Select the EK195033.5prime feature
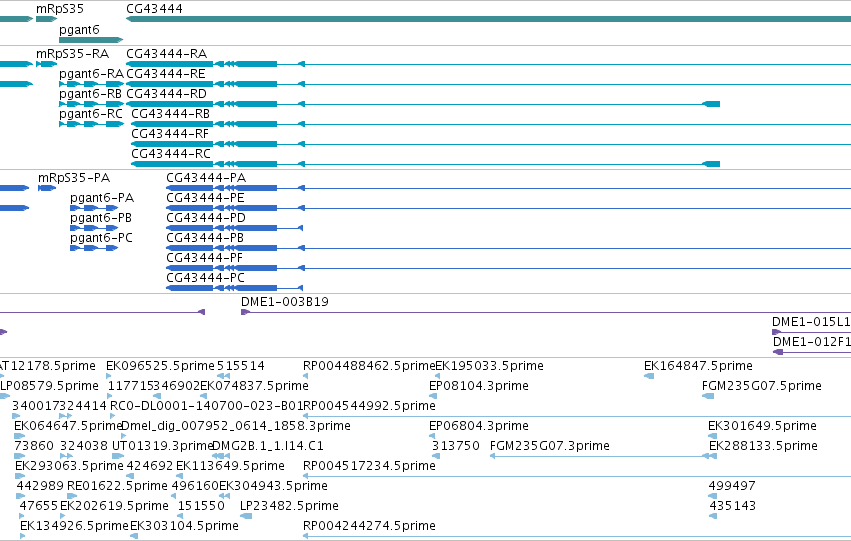Screen dimensions: 851x541 437,376
